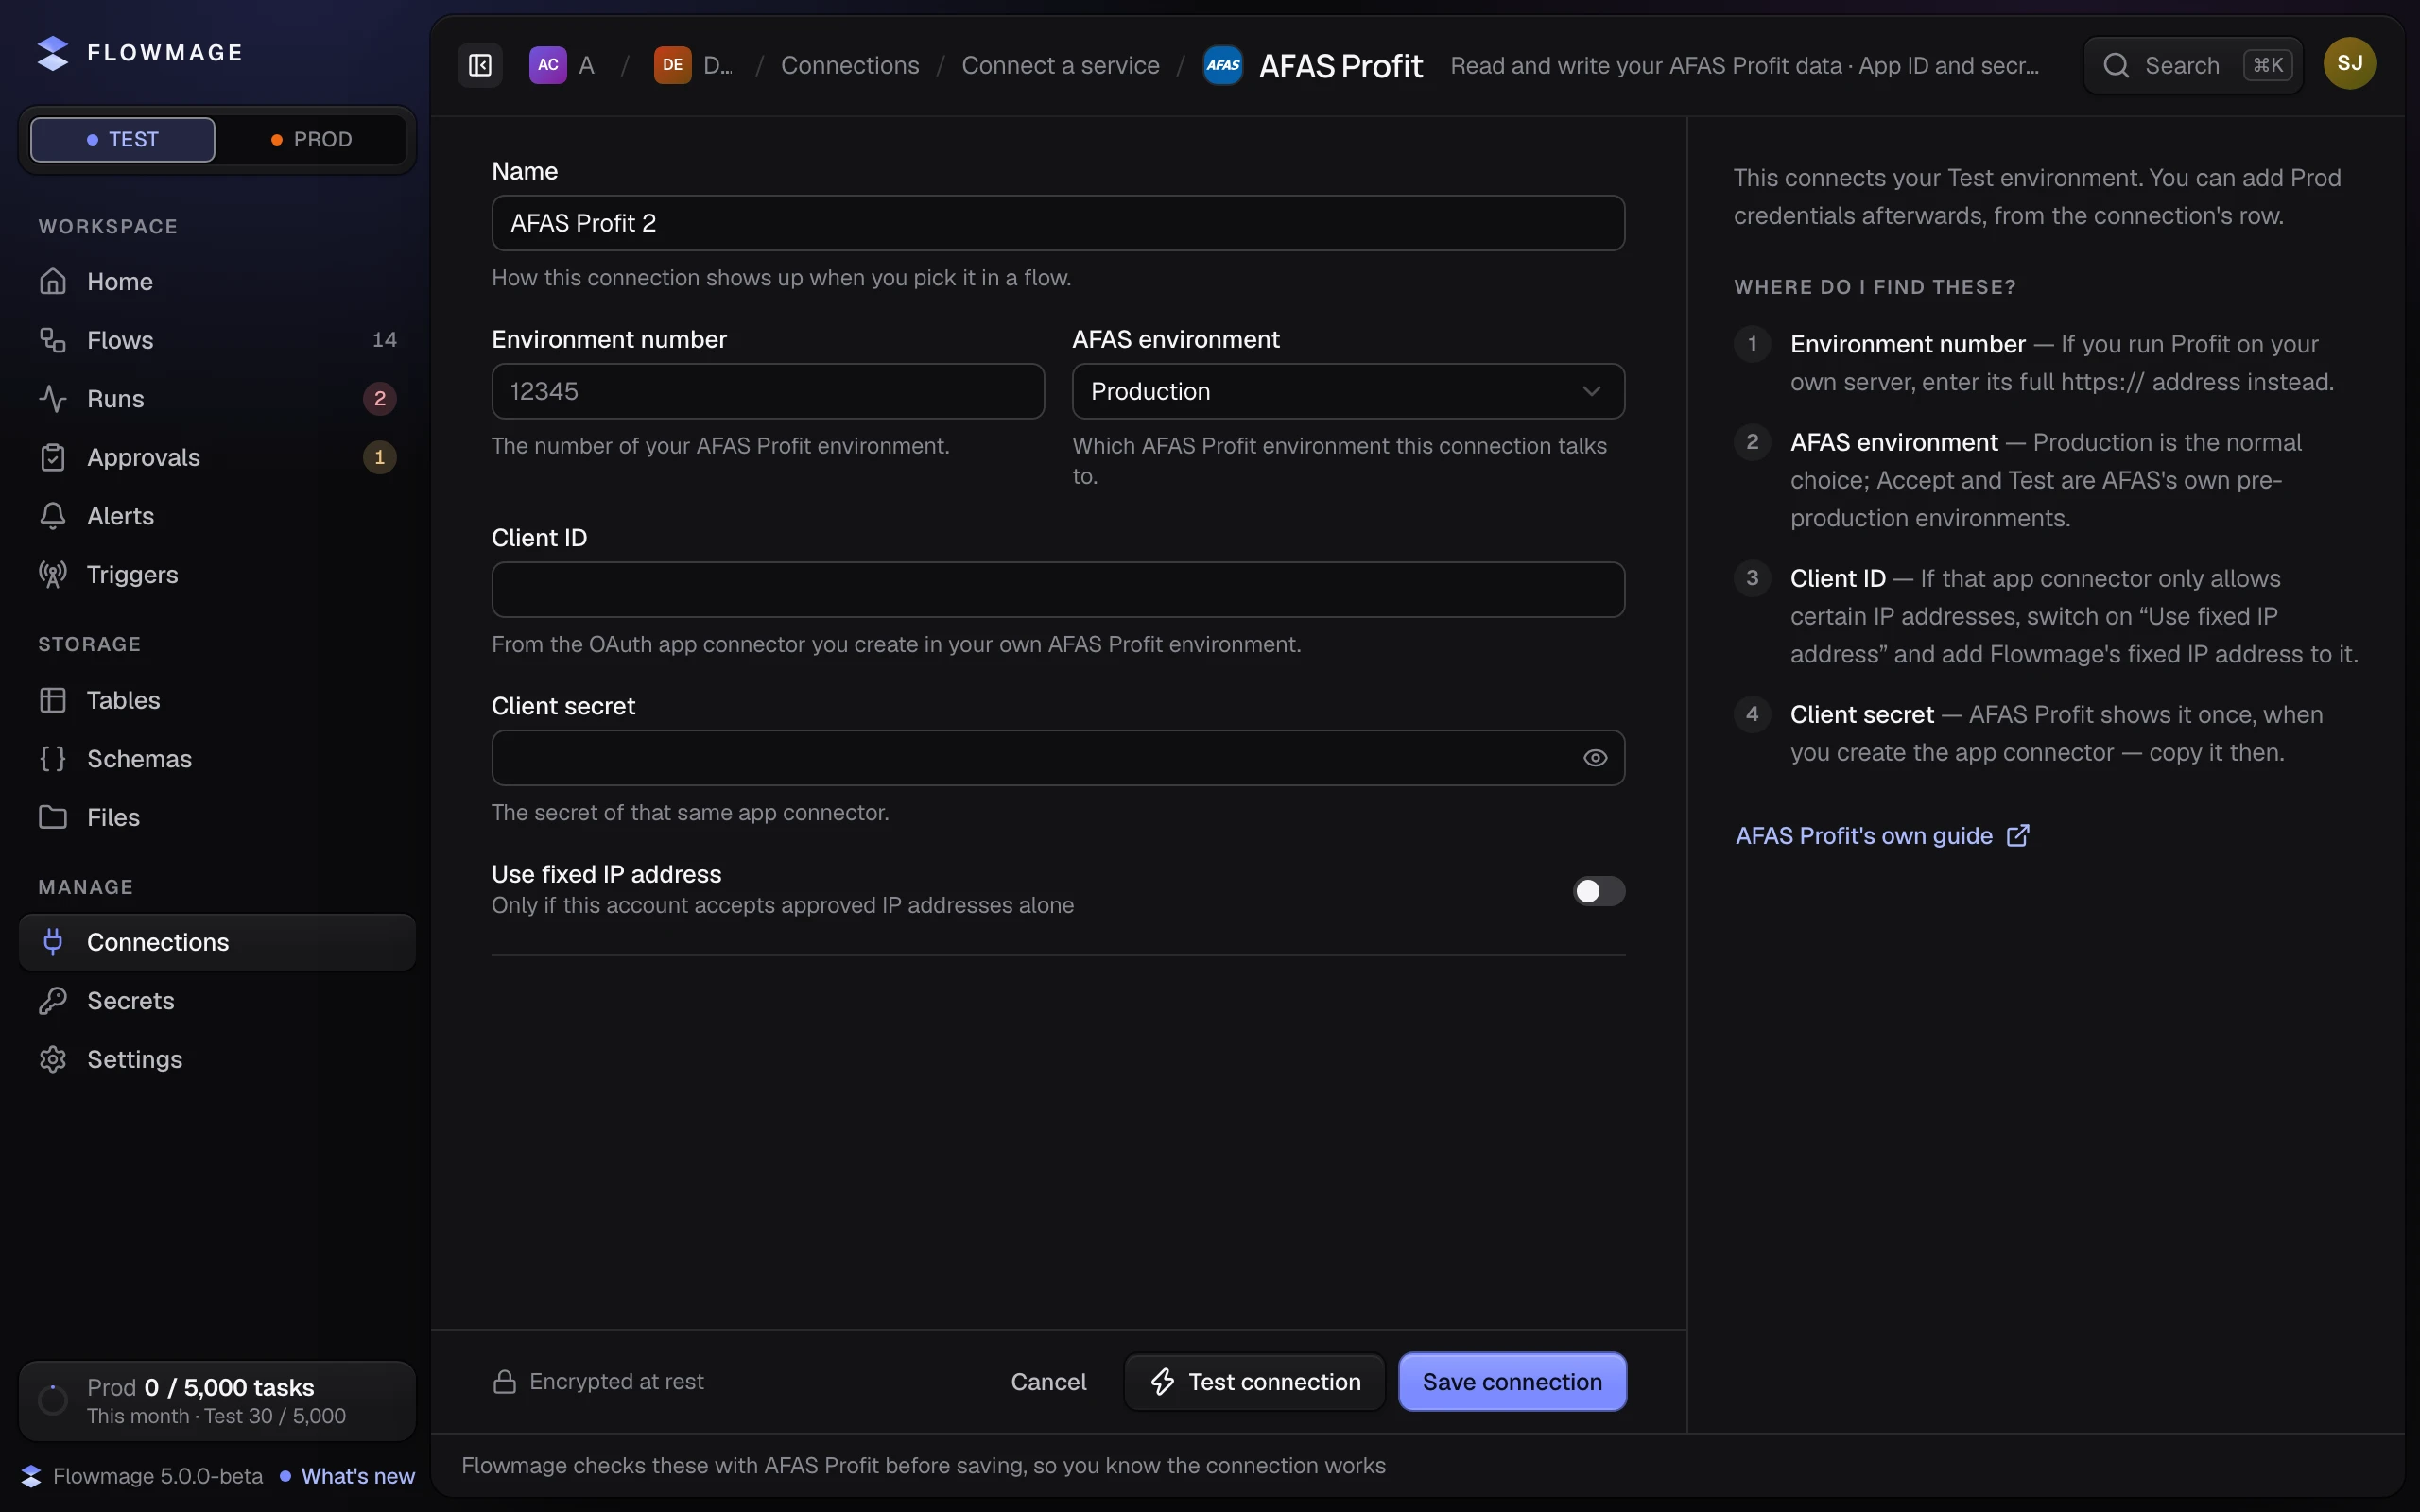This screenshot has height=1512, width=2420.
Task: Open the Search box
Action: point(2194,65)
